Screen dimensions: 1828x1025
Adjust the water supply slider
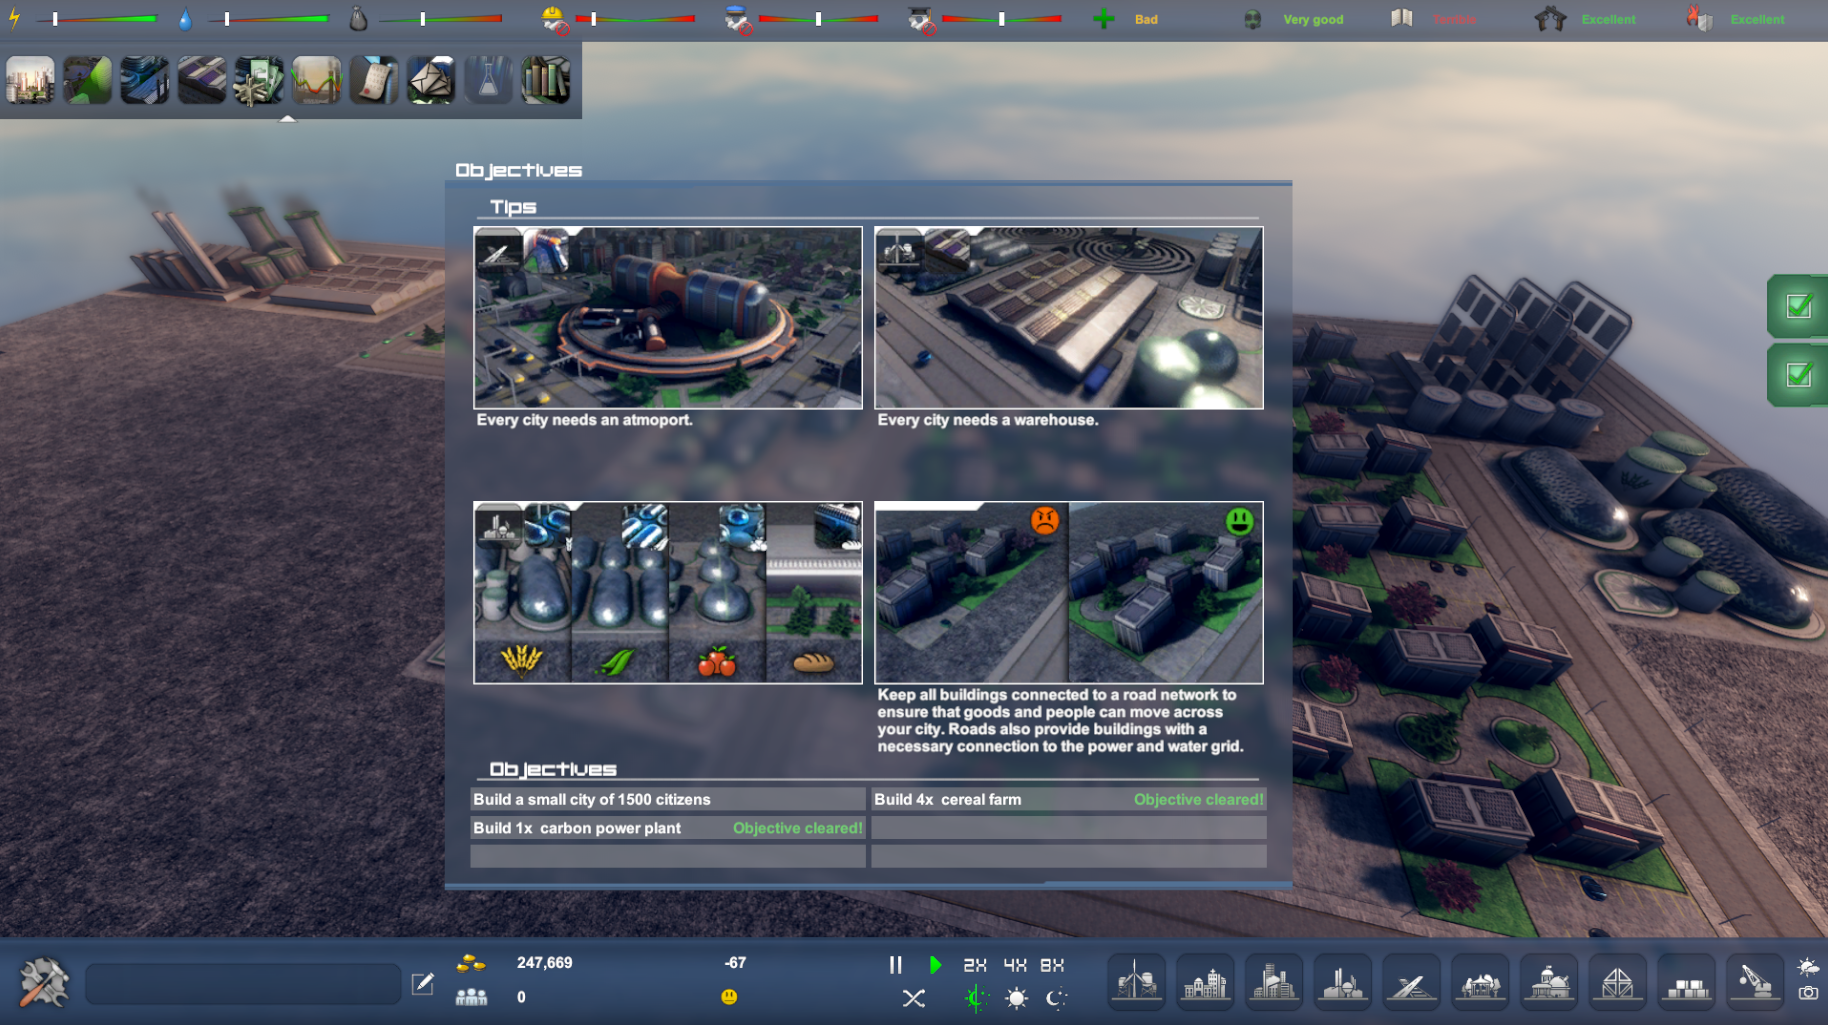pos(269,19)
